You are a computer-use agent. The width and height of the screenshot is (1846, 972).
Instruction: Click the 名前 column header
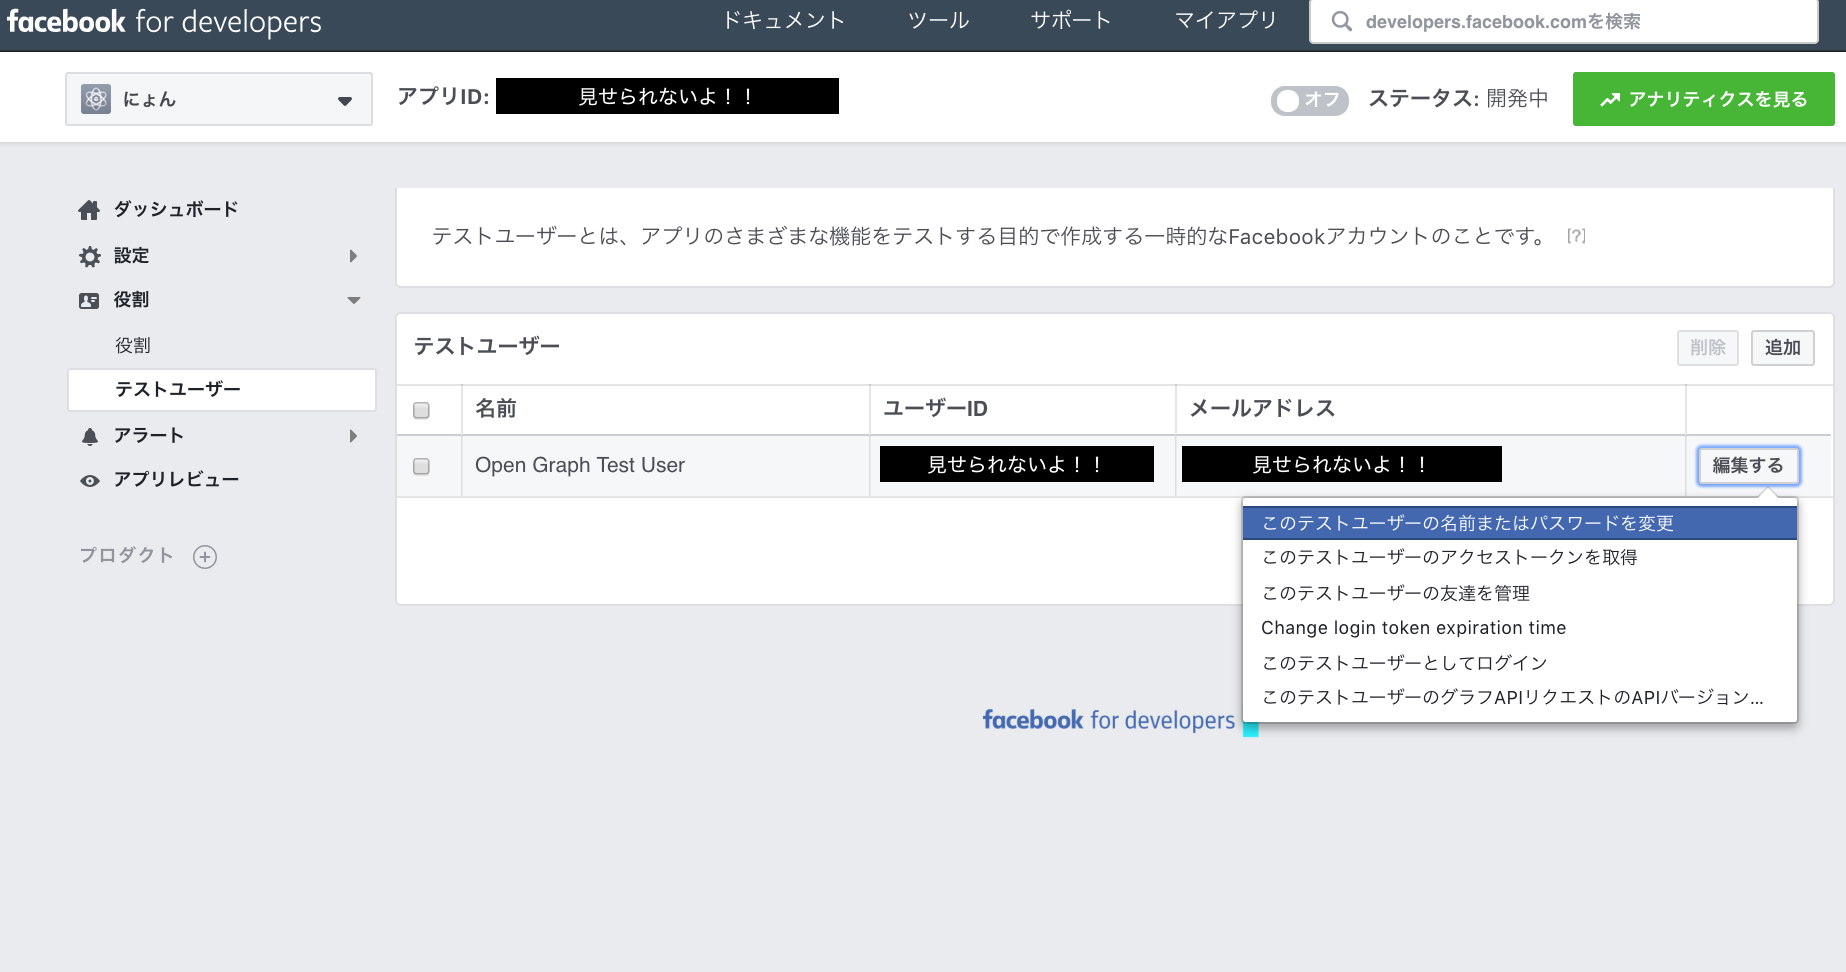pos(496,408)
